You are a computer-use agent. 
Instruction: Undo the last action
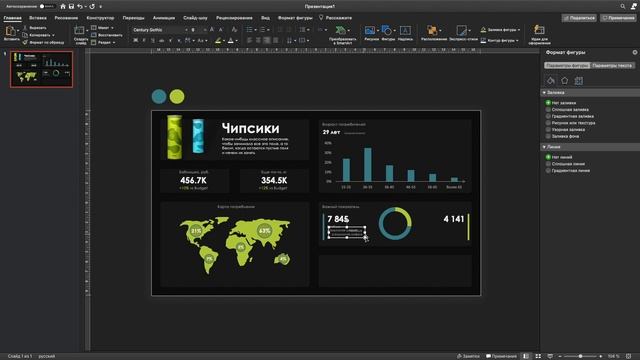point(80,7)
